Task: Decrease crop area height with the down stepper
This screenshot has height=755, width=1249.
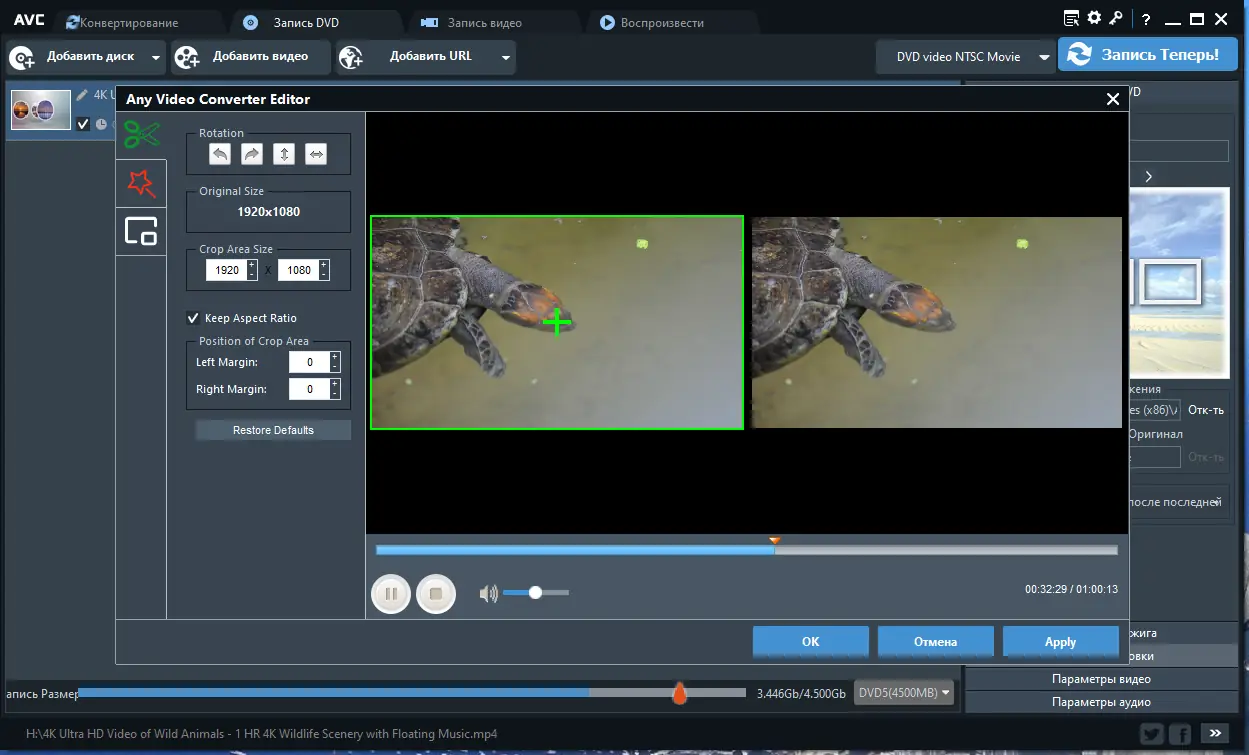Action: [x=322, y=275]
